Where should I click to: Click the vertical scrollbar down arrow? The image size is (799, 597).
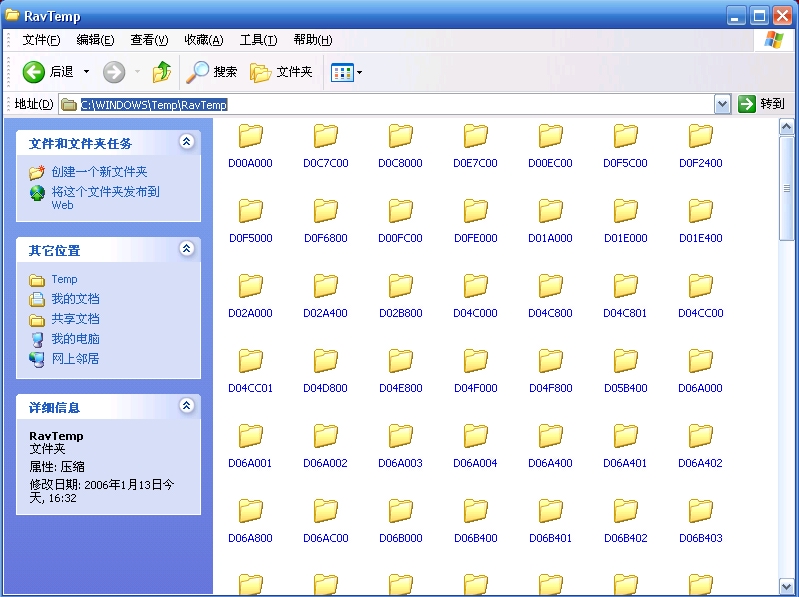coord(786,587)
